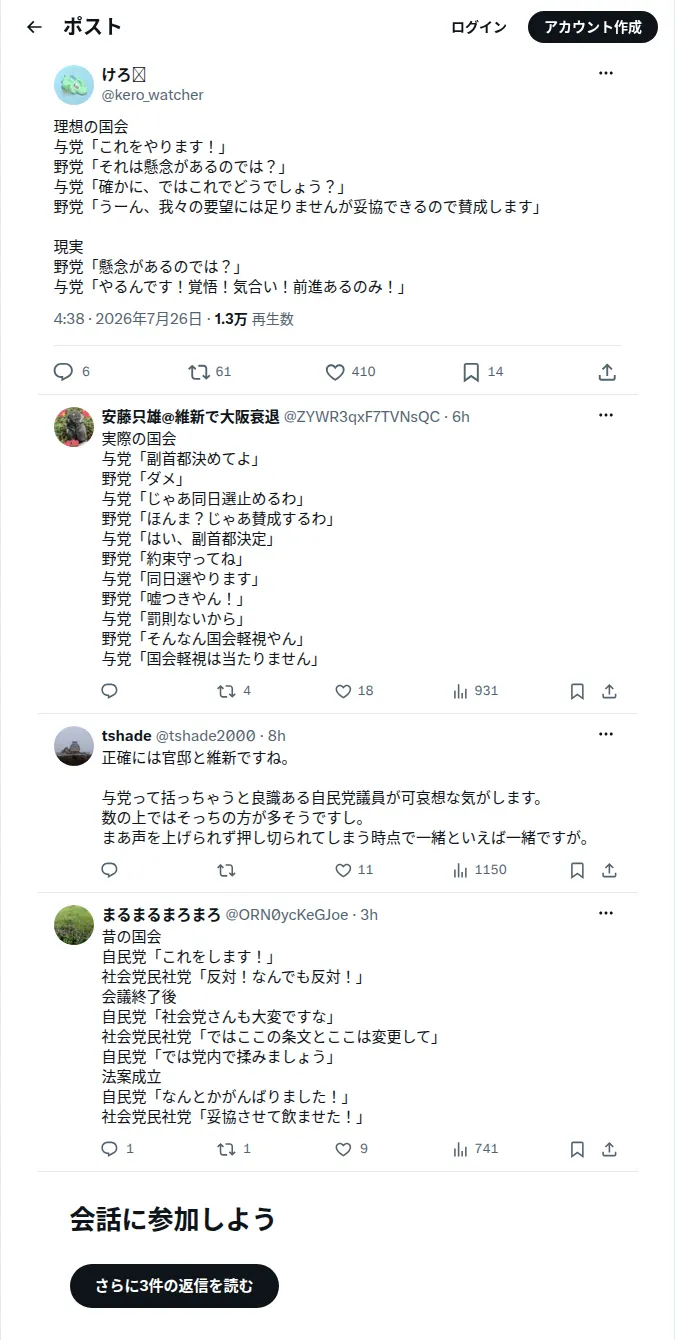Open the main post timestamp 4:38 link
This screenshot has width=675, height=1340.
70,319
